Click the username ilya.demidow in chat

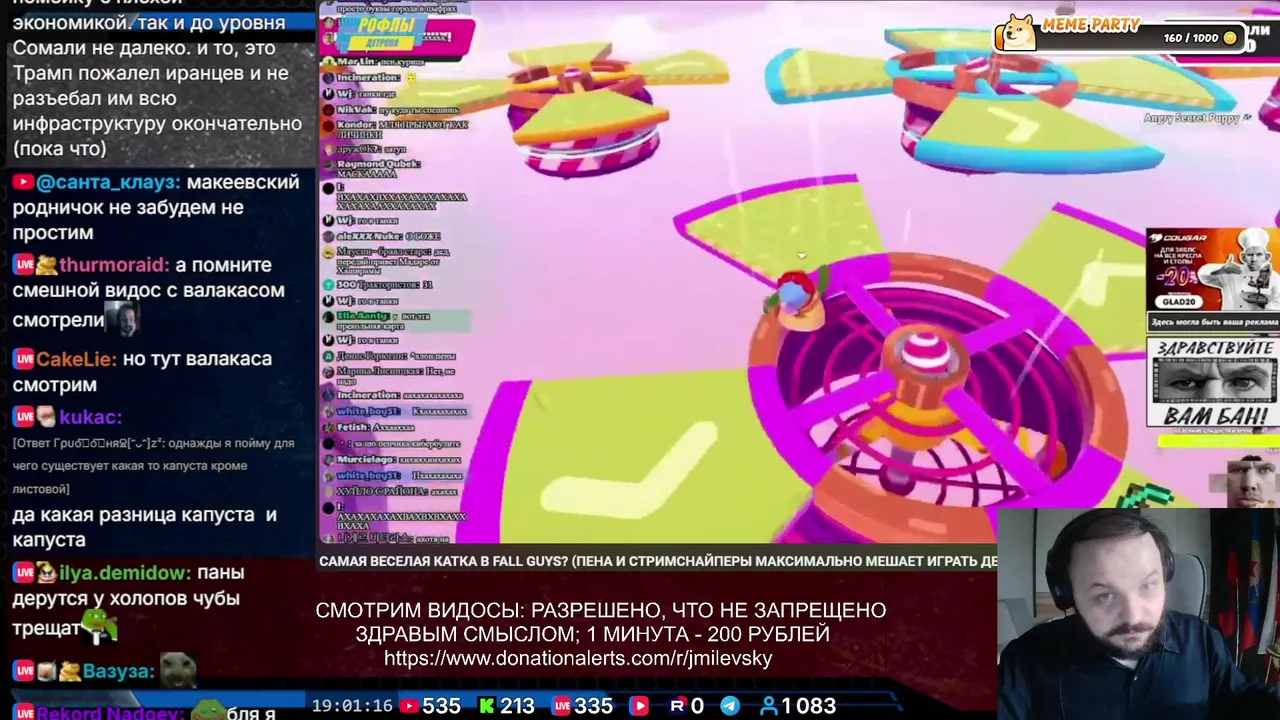pos(125,573)
